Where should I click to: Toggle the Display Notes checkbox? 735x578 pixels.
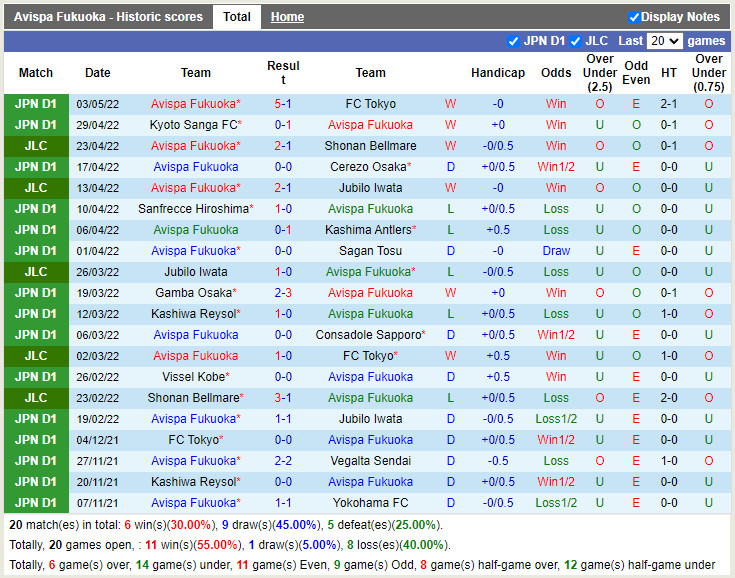[634, 17]
